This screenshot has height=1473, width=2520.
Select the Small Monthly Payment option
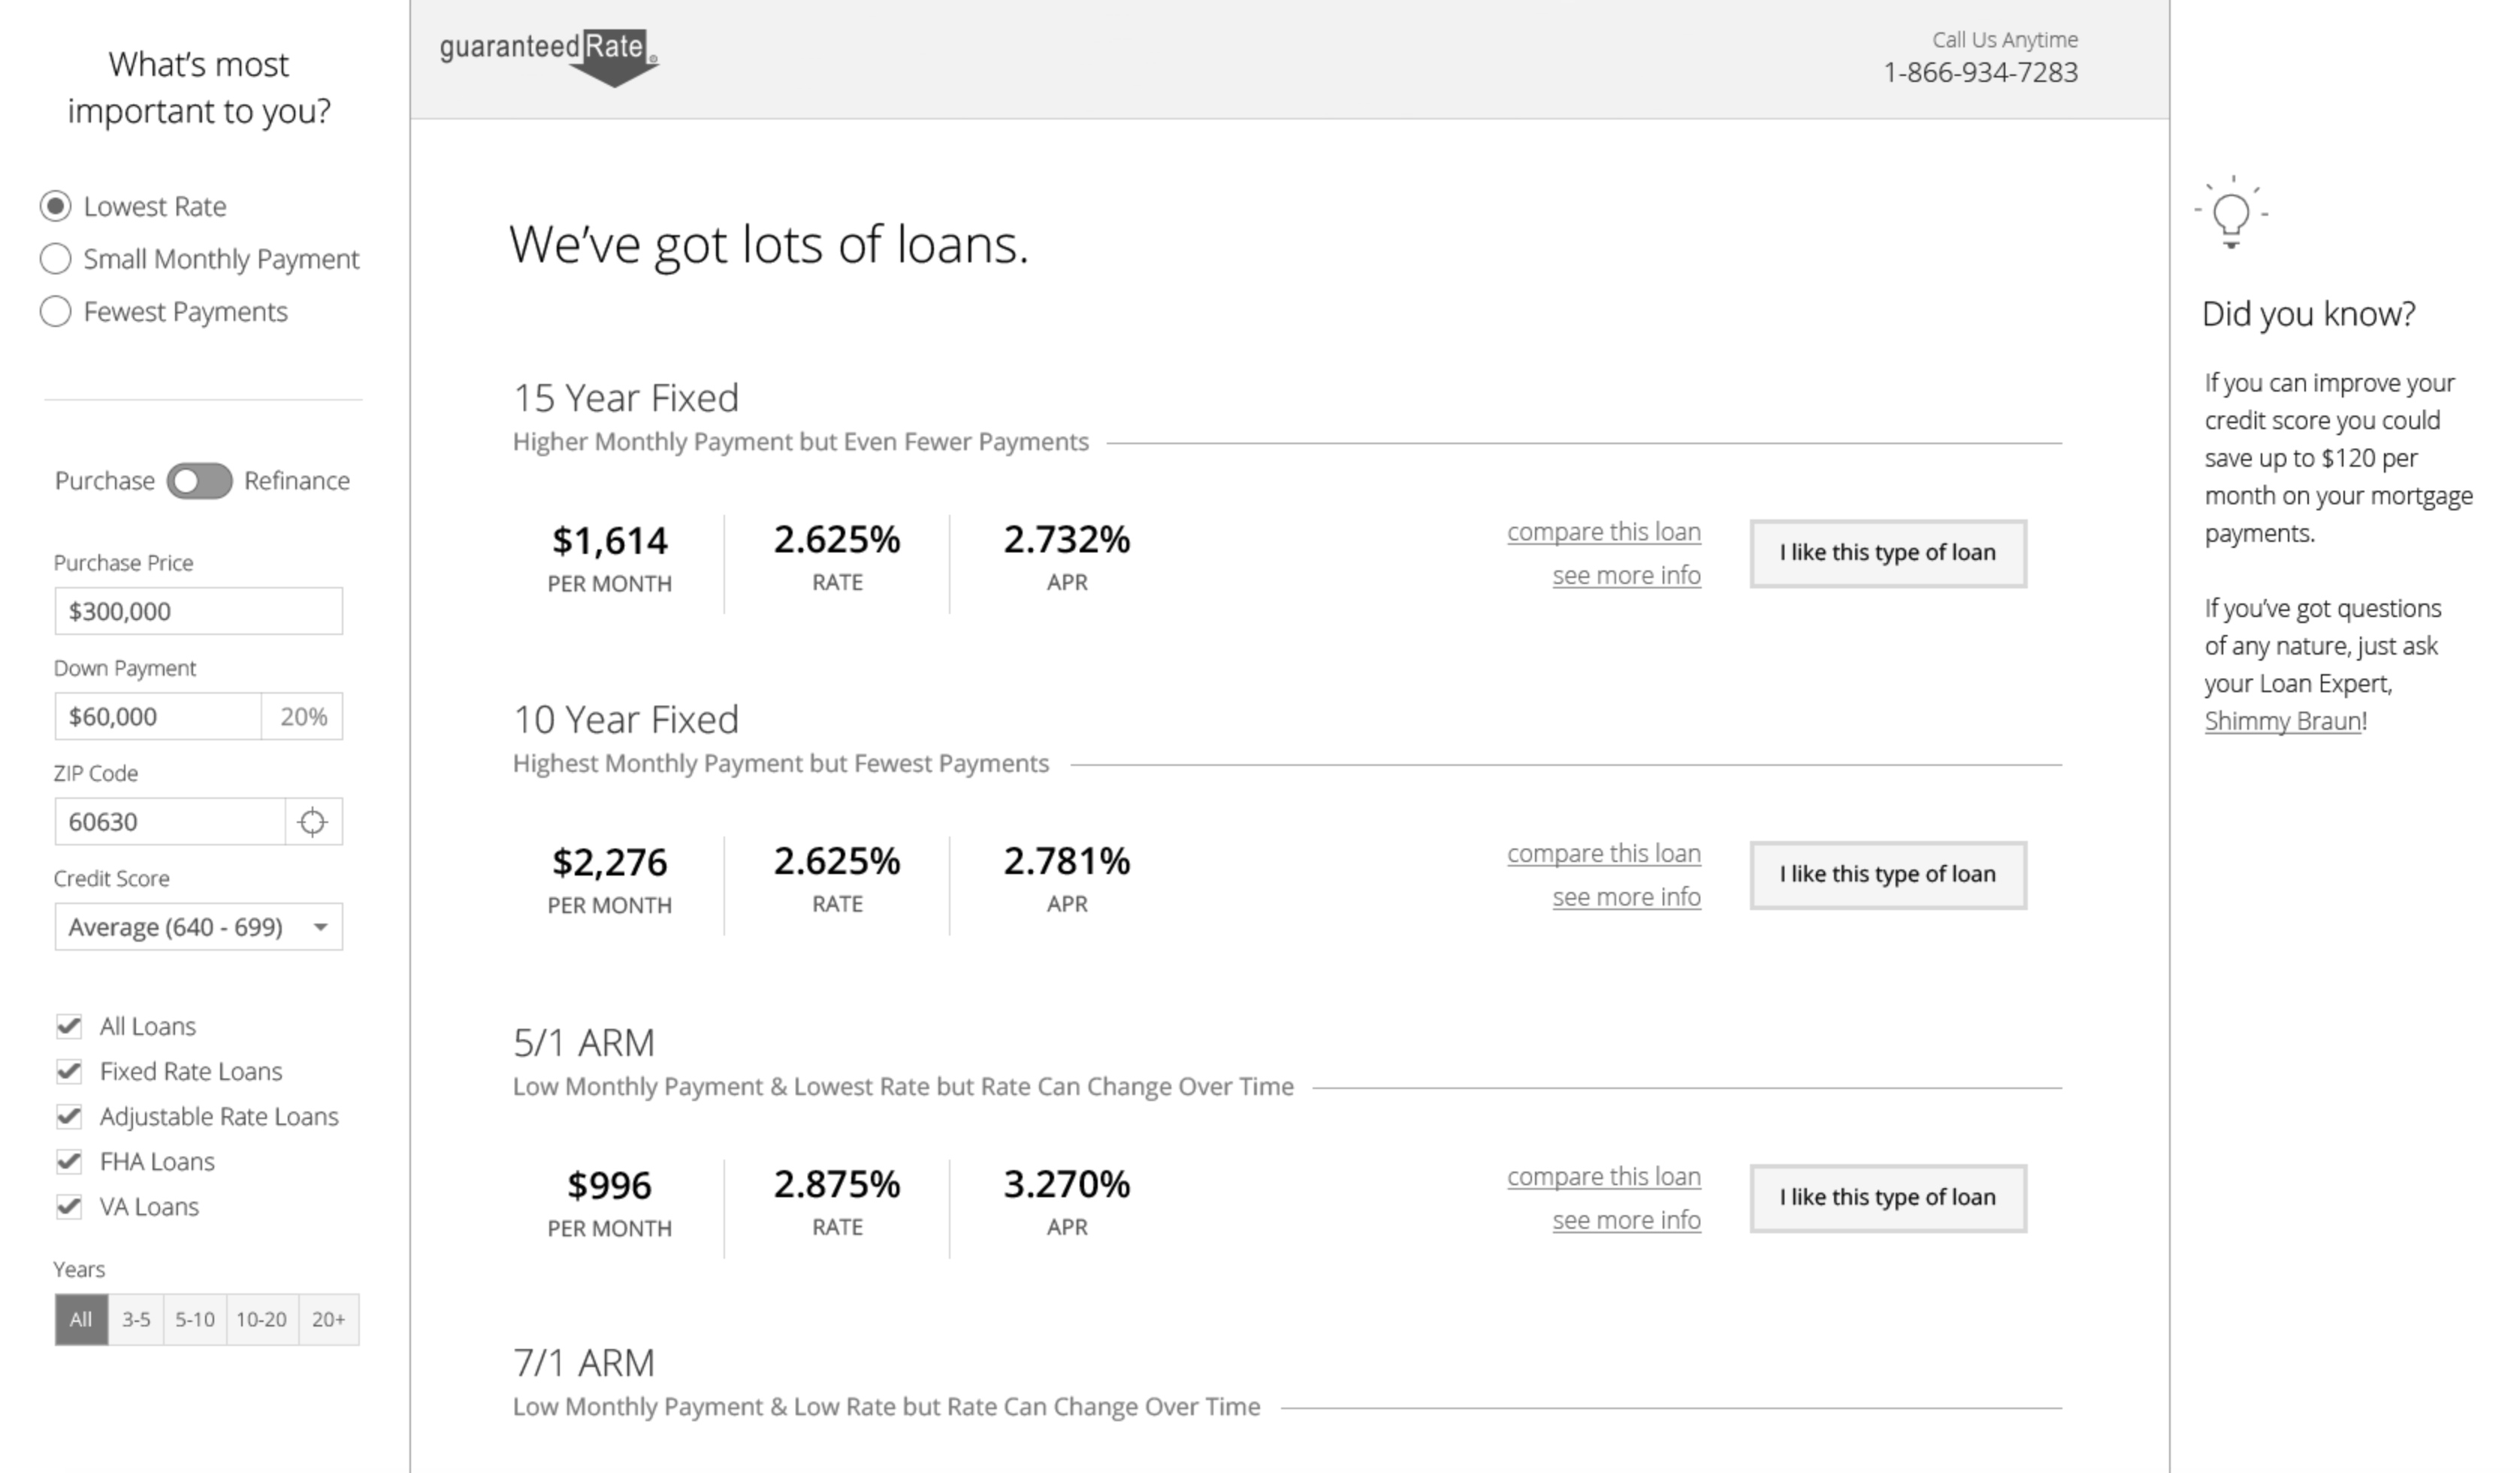[56, 259]
